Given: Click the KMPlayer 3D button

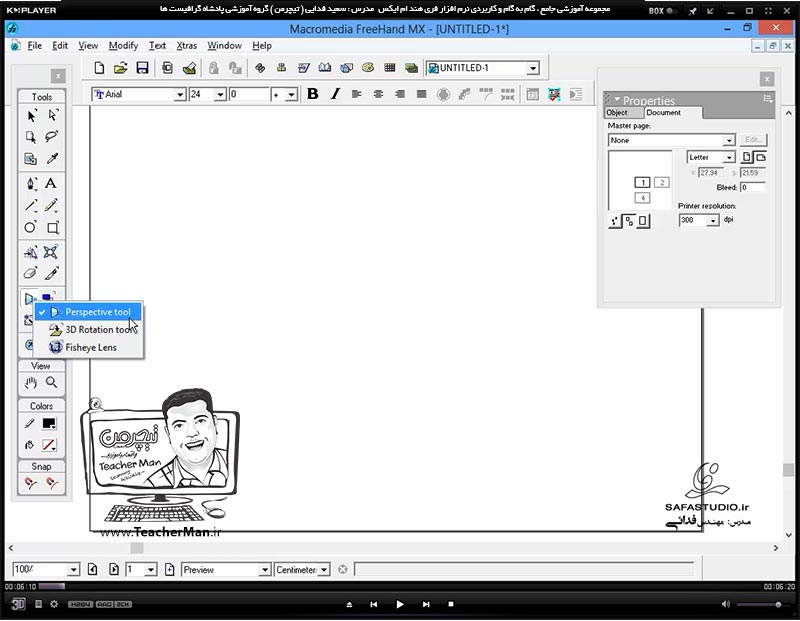Looking at the screenshot, I should (x=18, y=604).
